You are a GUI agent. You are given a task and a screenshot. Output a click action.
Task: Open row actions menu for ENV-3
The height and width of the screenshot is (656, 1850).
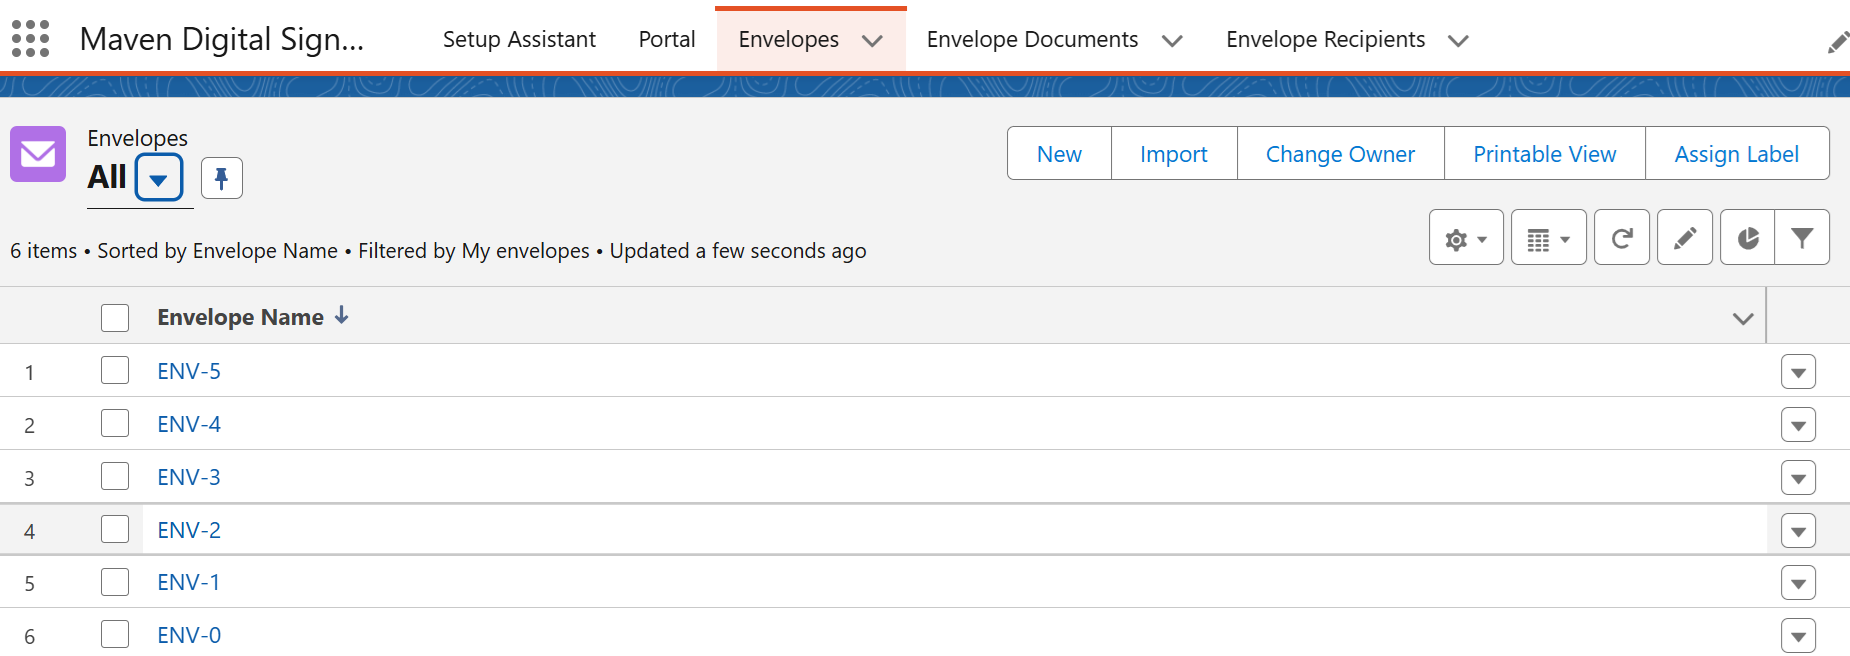click(1798, 478)
